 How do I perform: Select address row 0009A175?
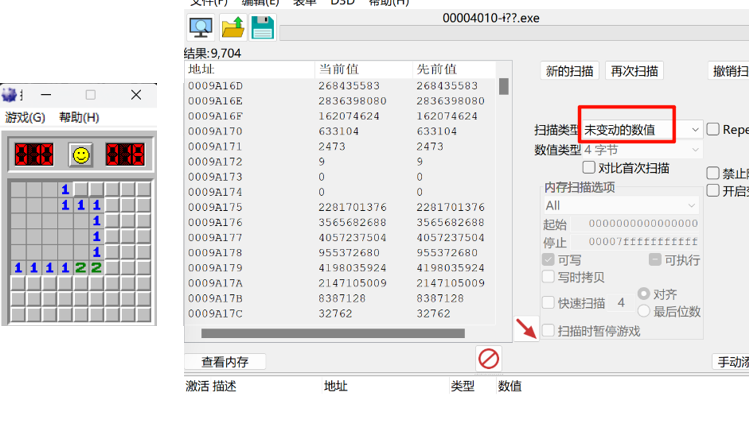pos(340,207)
